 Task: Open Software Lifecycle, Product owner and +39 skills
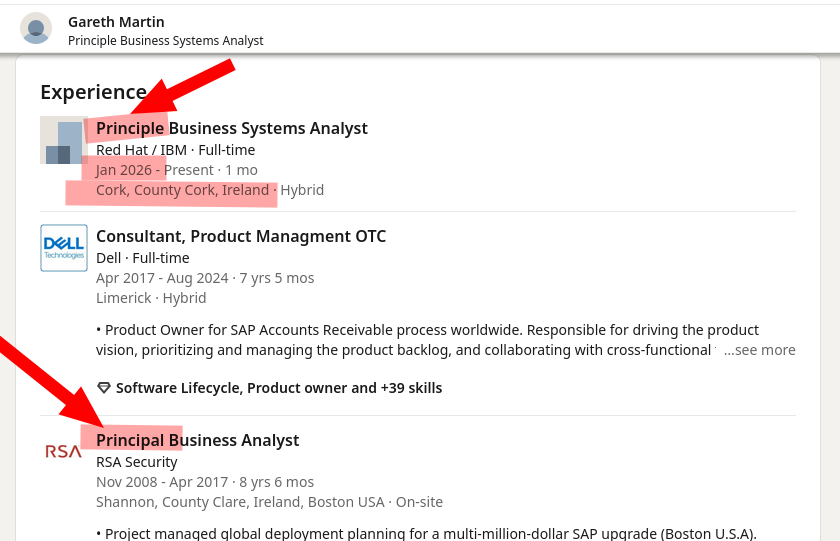[278, 388]
